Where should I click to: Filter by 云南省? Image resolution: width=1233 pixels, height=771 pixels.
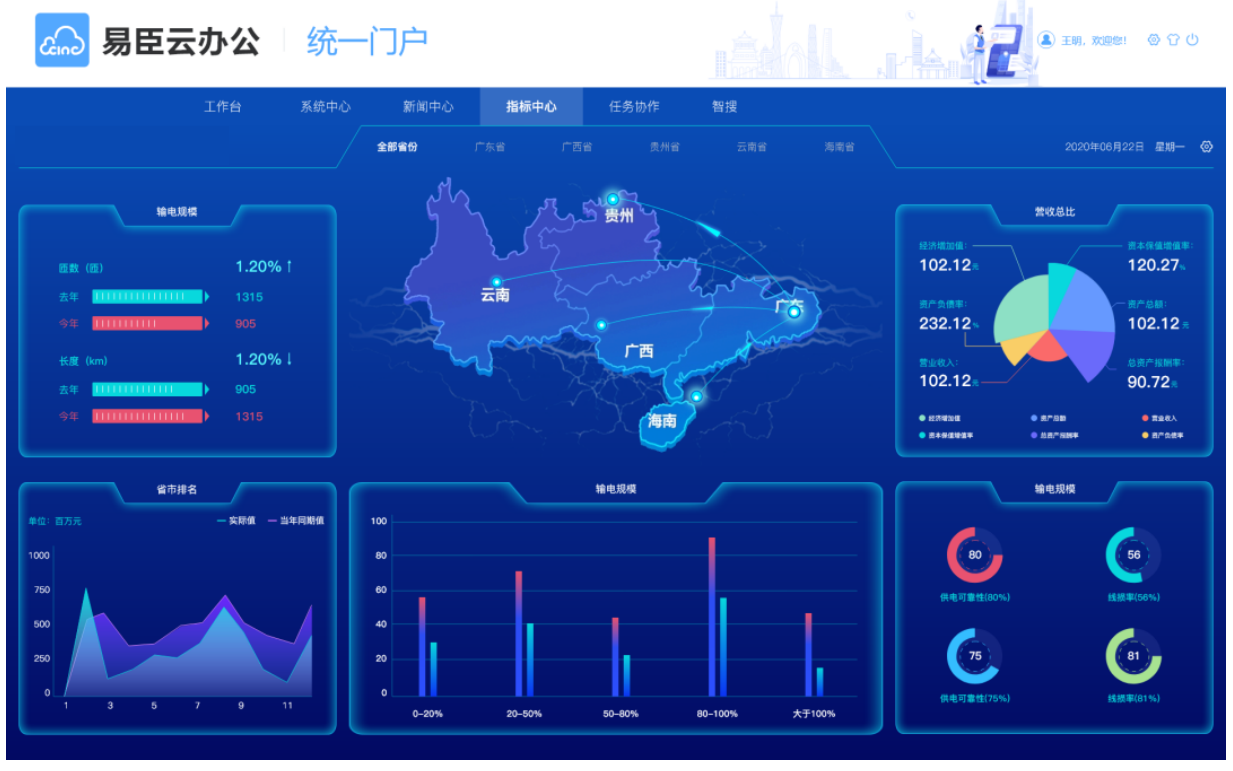click(751, 147)
